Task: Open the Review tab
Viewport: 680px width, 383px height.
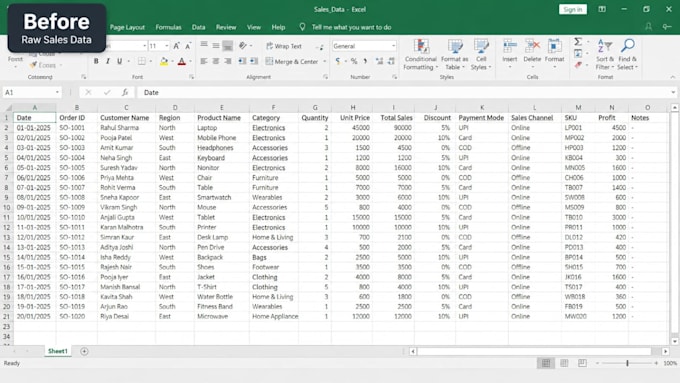Action: pos(226,27)
